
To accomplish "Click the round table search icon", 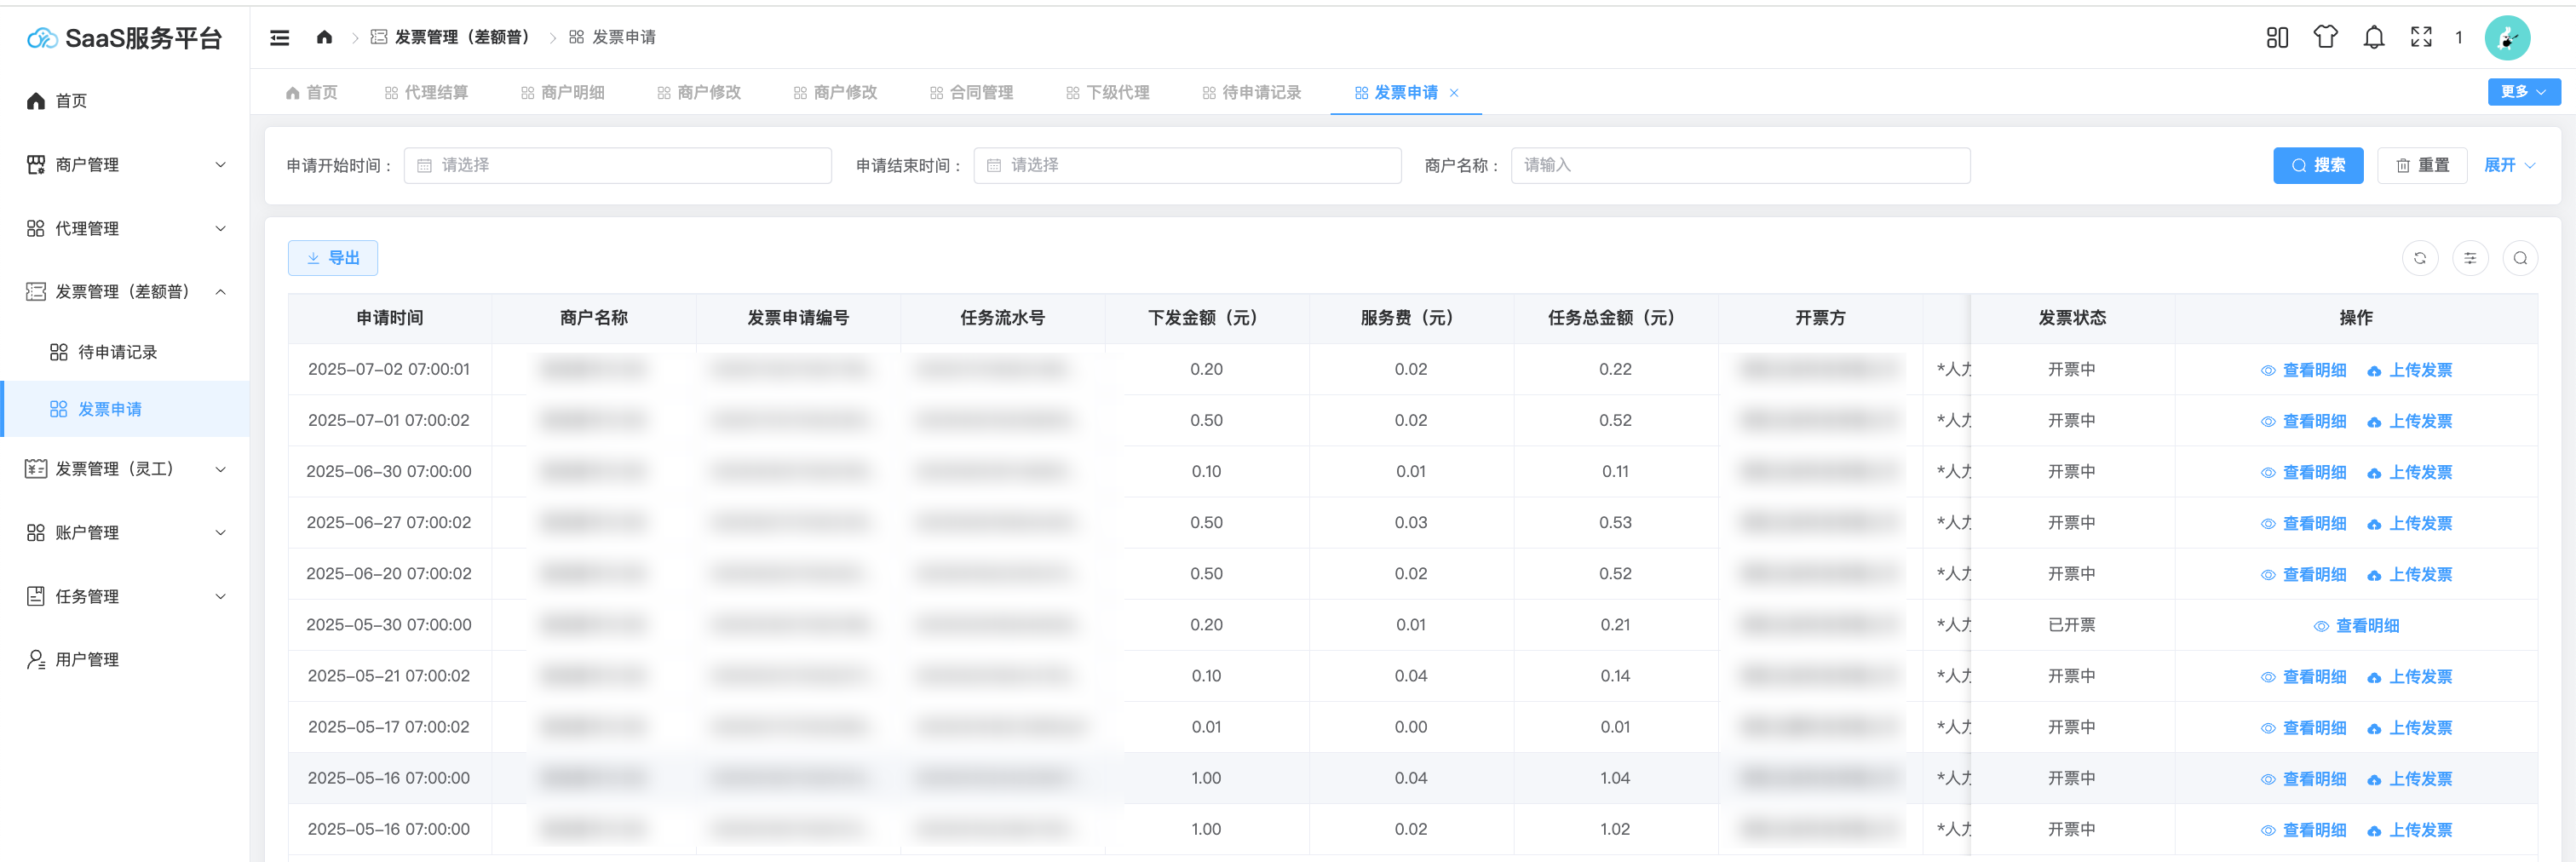I will pyautogui.click(x=2520, y=258).
